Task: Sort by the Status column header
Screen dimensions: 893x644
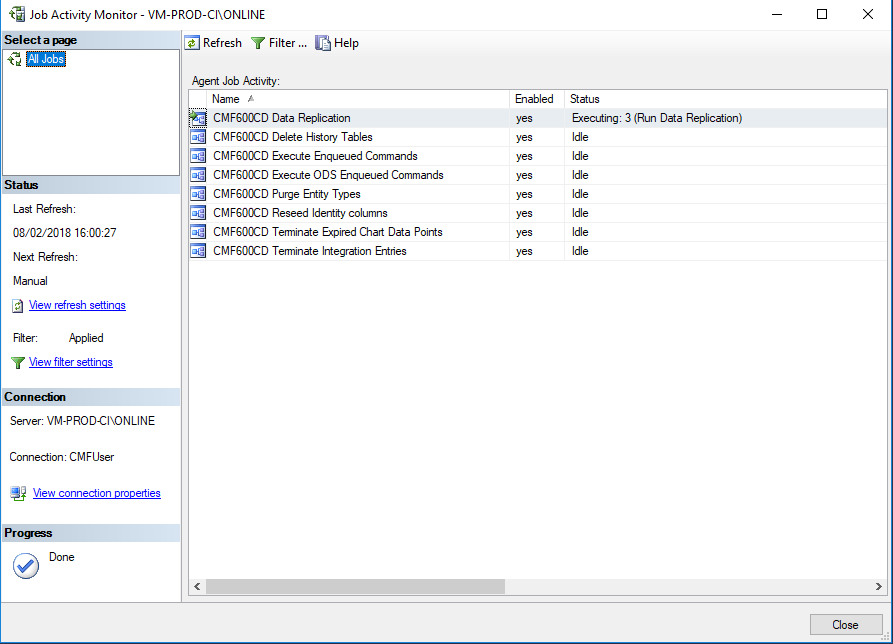Action: coord(726,99)
